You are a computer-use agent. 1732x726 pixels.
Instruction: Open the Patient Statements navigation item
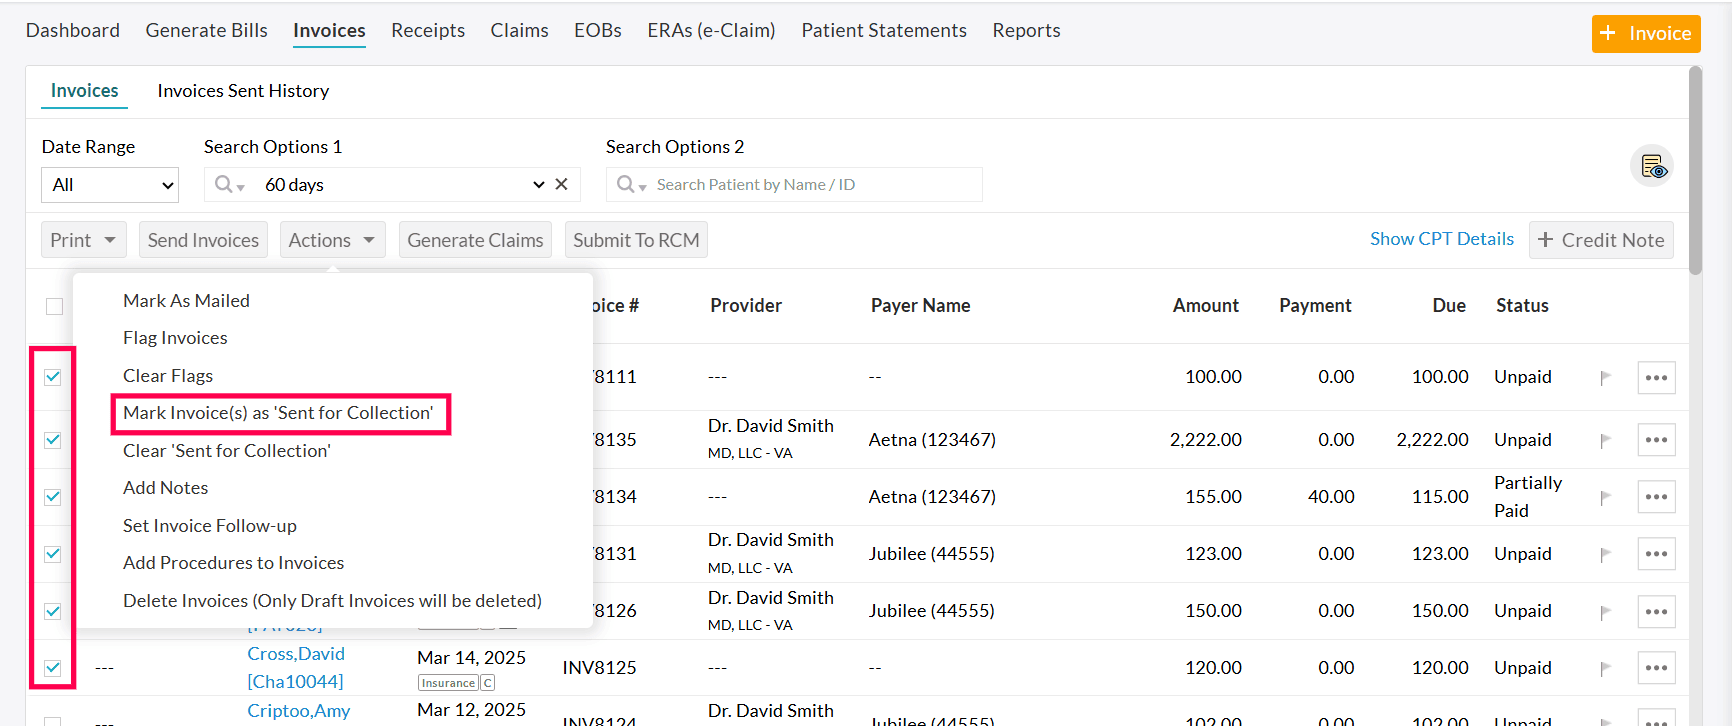coord(884,31)
